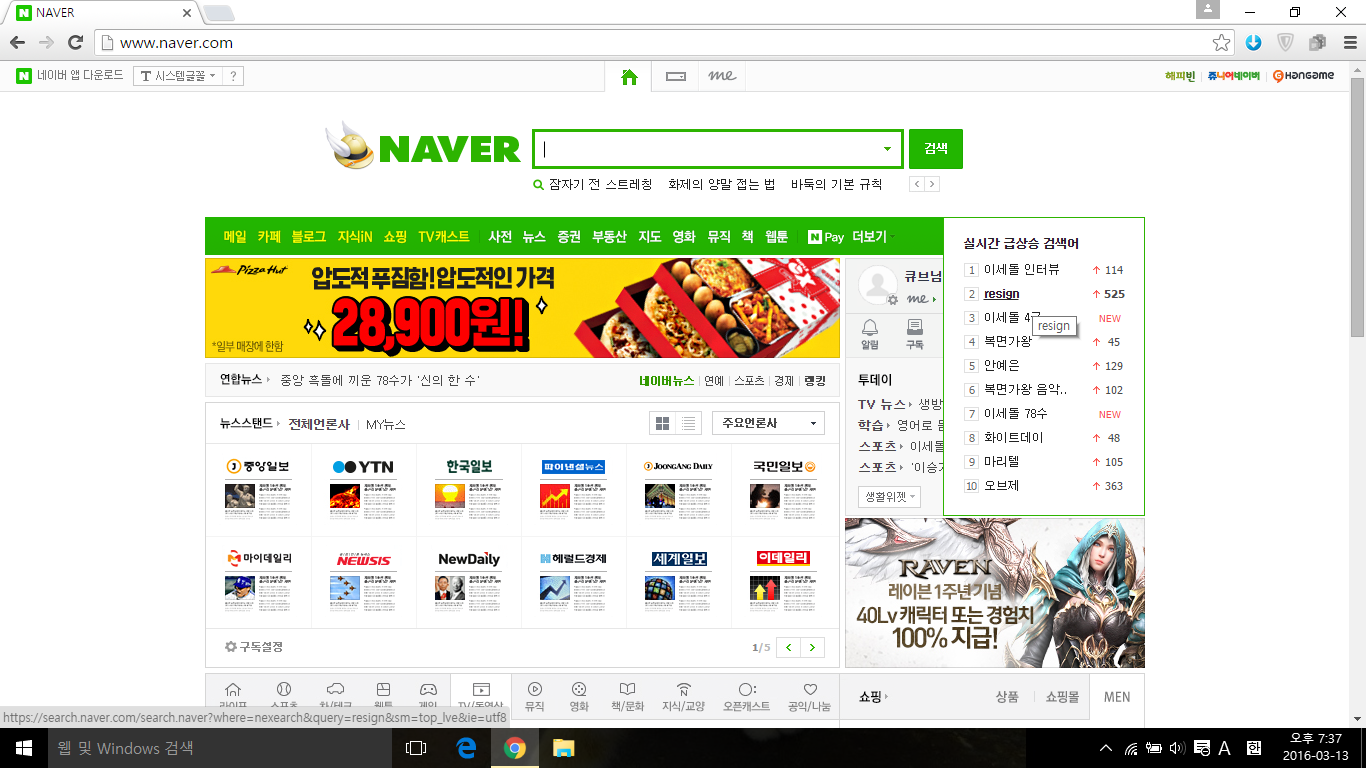The width and height of the screenshot is (1366, 768).
Task: Select the MY뉴스 tab
Action: [x=386, y=424]
